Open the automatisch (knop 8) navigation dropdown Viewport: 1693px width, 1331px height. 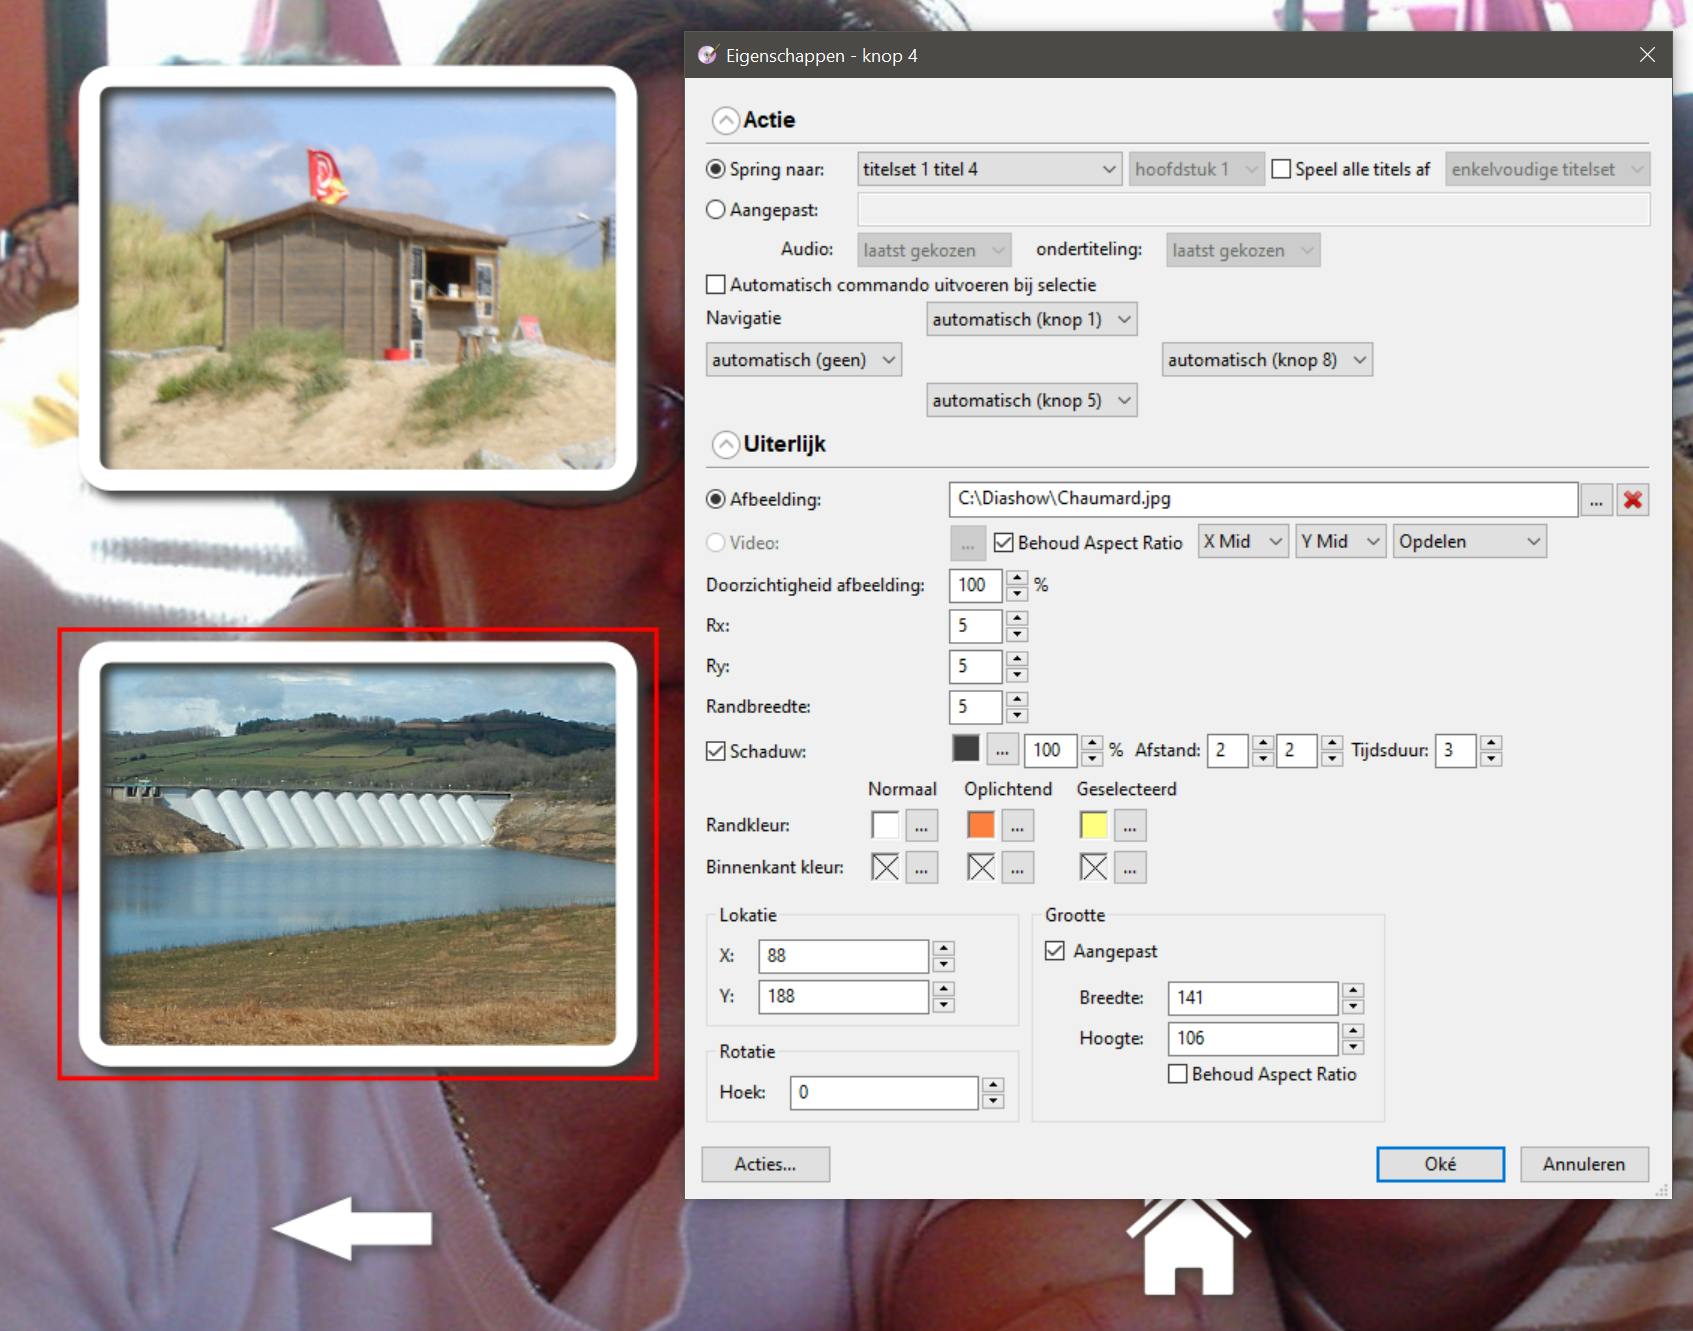pos(1267,360)
